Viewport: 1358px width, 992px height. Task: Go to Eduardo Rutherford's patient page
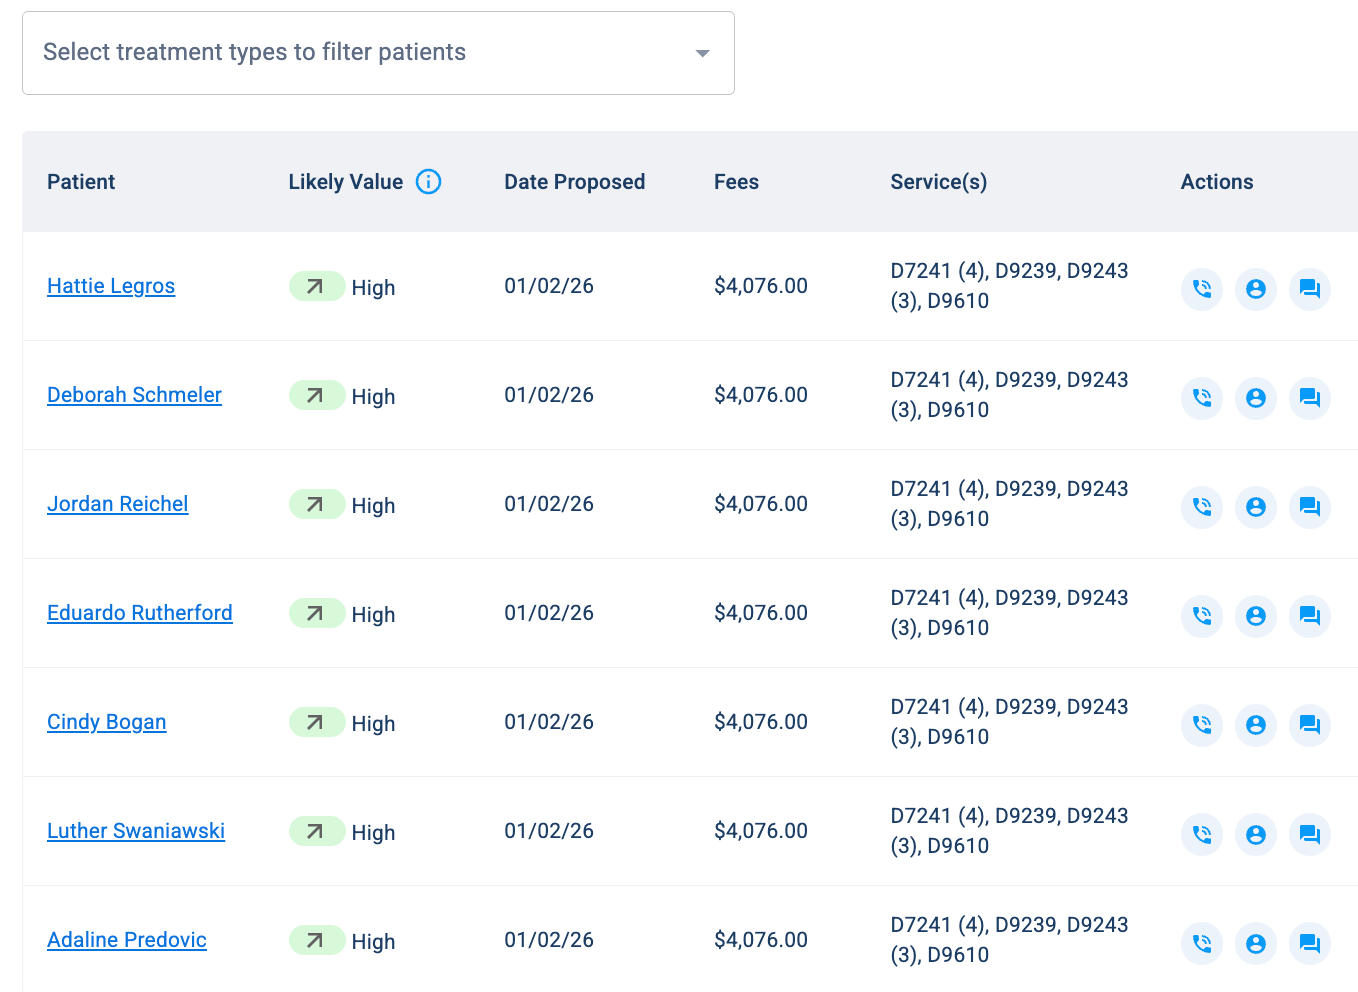(x=140, y=614)
